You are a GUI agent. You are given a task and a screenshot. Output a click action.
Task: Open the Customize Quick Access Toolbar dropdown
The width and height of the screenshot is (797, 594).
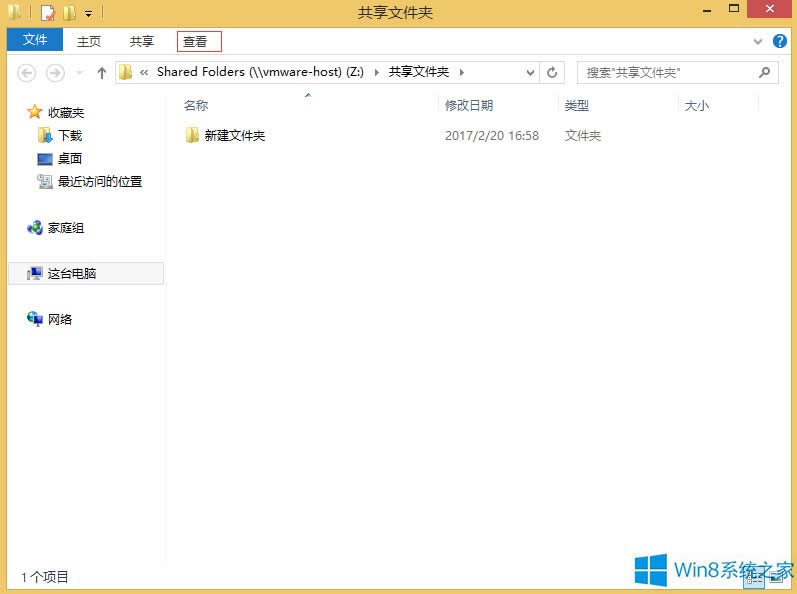tap(88, 14)
